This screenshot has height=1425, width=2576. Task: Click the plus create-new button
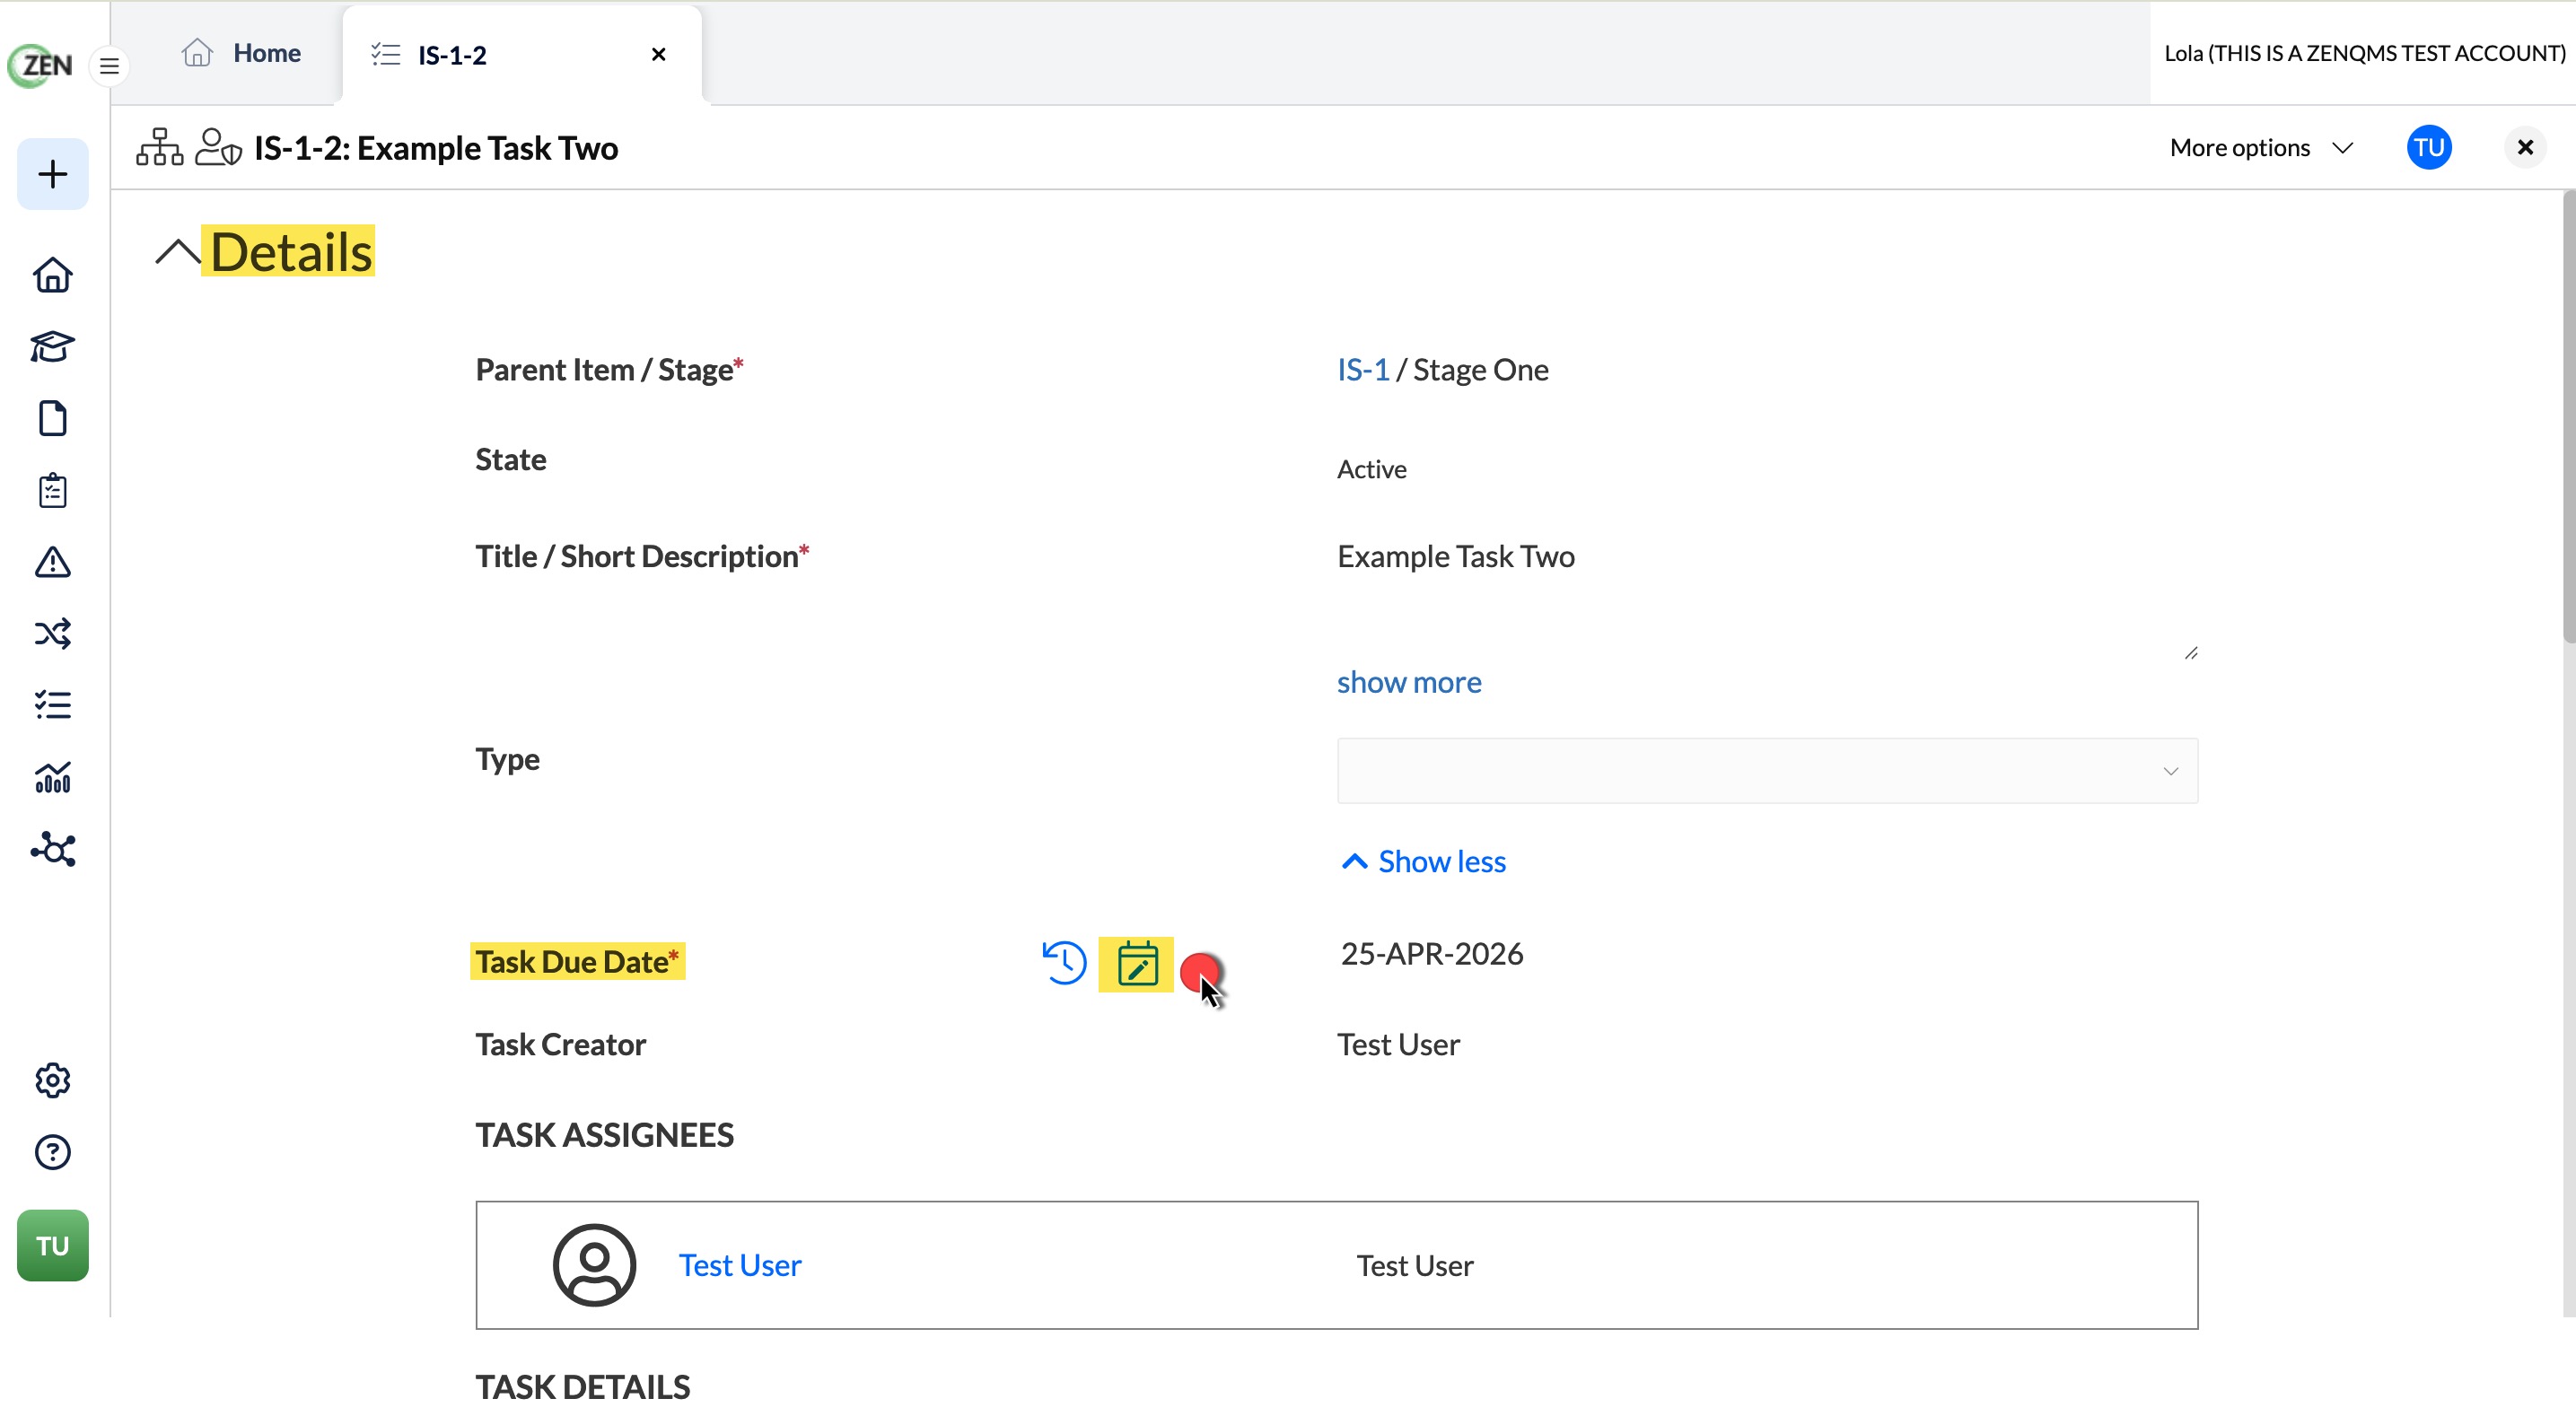click(x=53, y=174)
